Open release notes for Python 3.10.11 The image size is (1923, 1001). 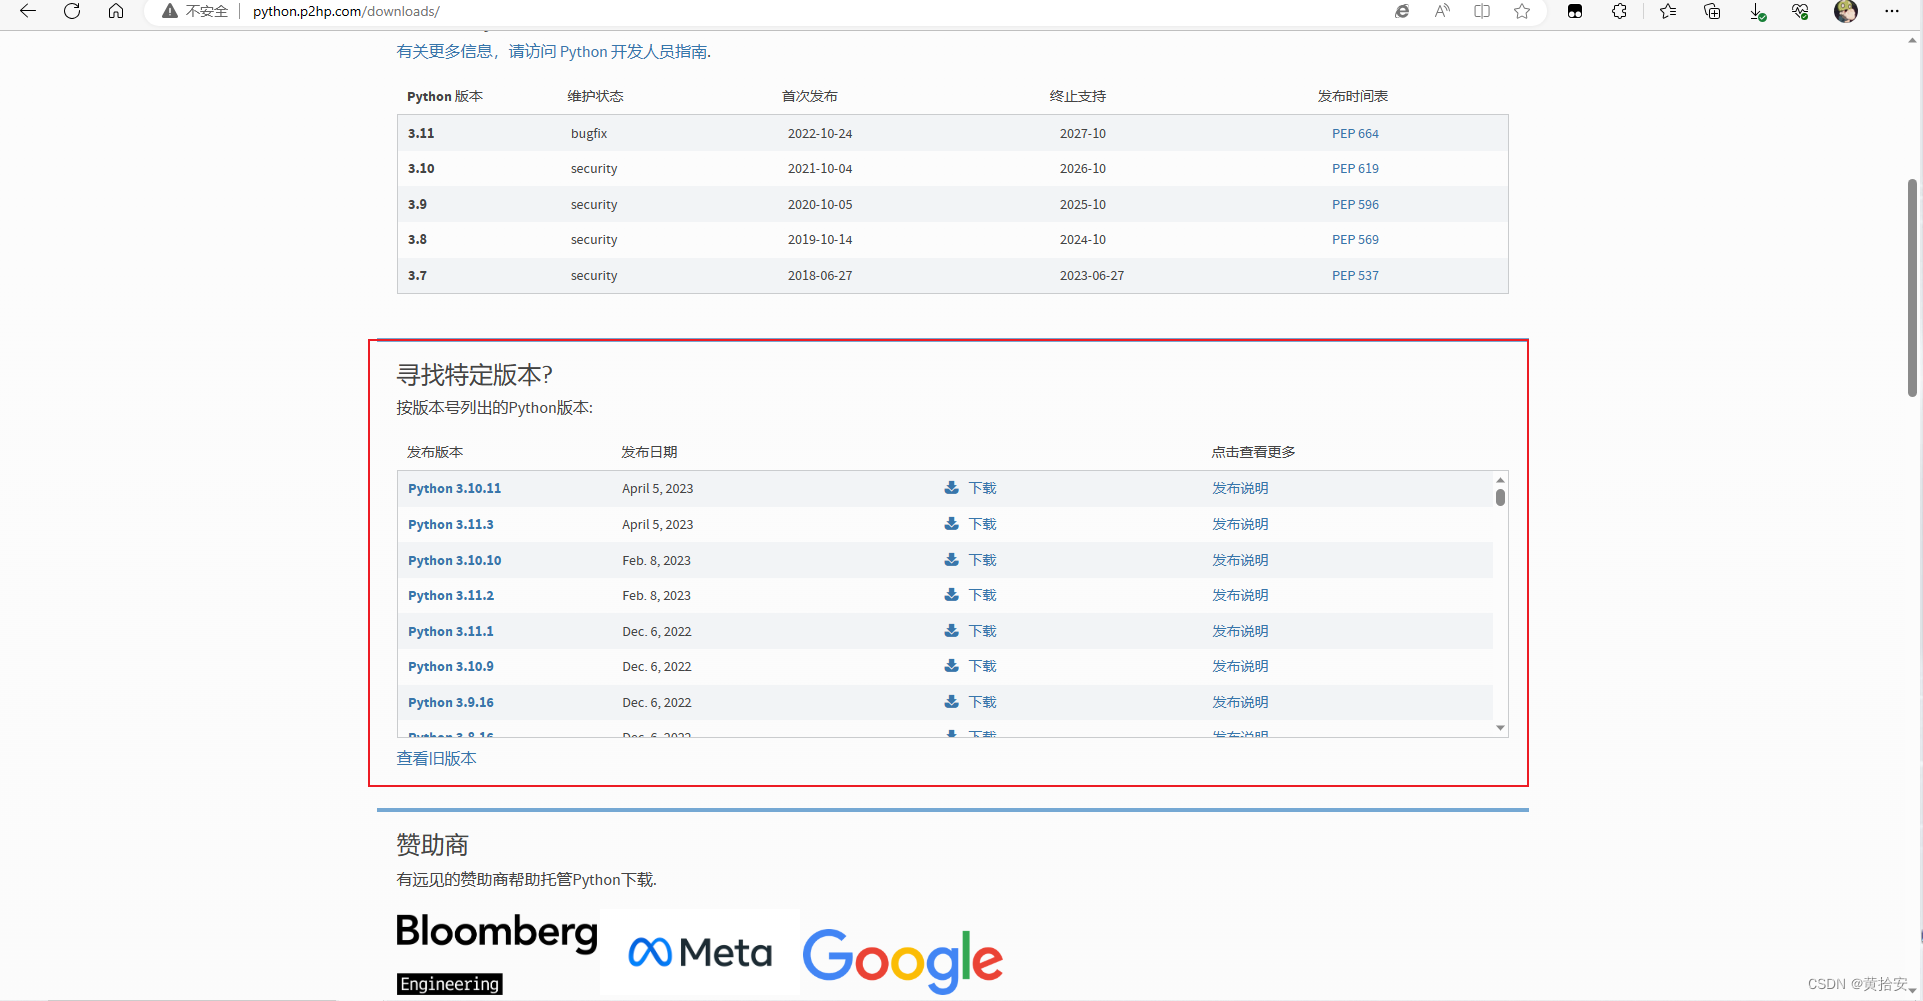(x=1240, y=488)
